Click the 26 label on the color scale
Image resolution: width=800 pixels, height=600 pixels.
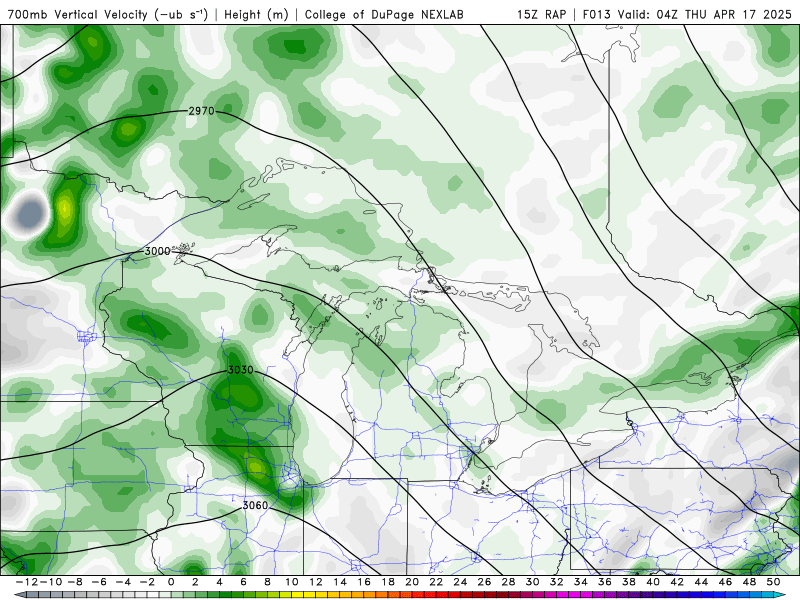(484, 582)
